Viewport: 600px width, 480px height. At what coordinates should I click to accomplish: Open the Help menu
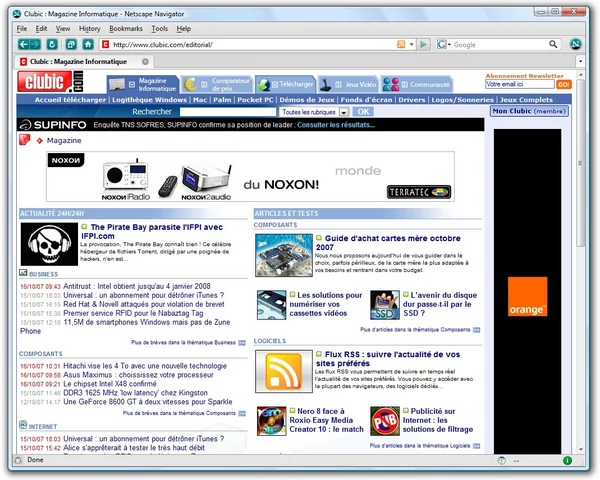184,29
